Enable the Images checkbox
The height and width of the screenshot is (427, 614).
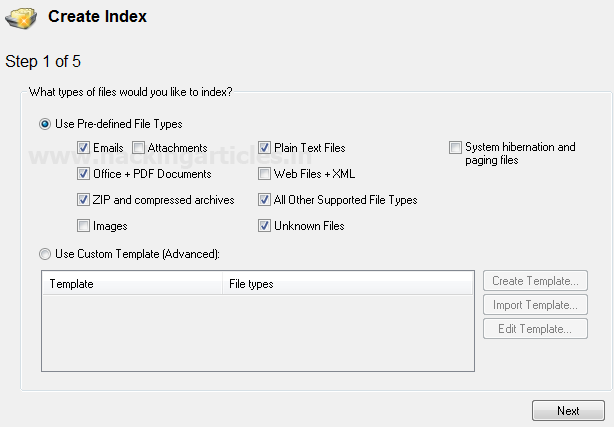tap(84, 226)
